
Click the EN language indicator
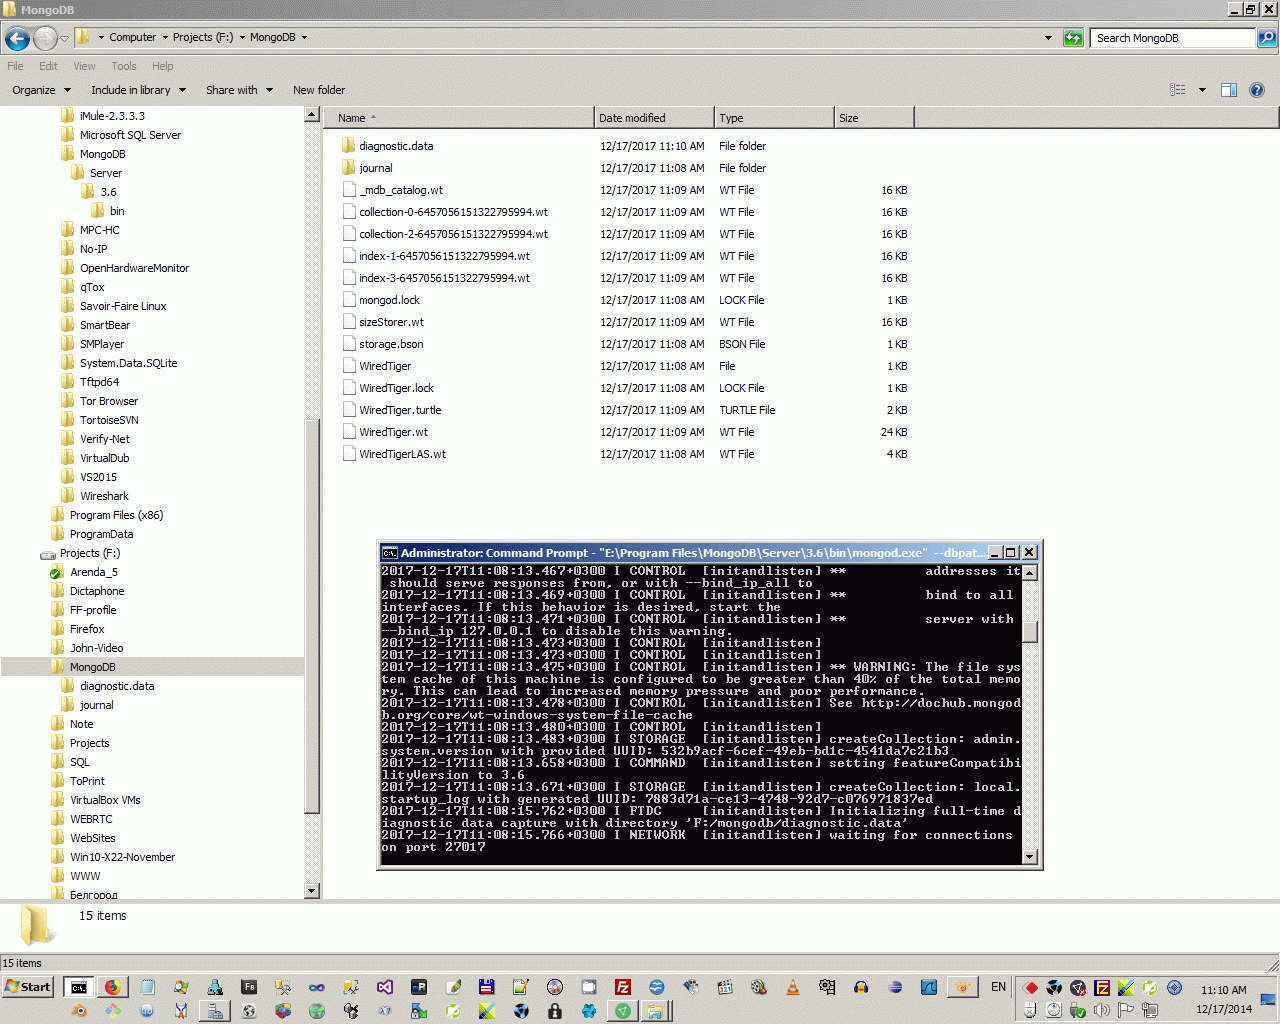(998, 987)
